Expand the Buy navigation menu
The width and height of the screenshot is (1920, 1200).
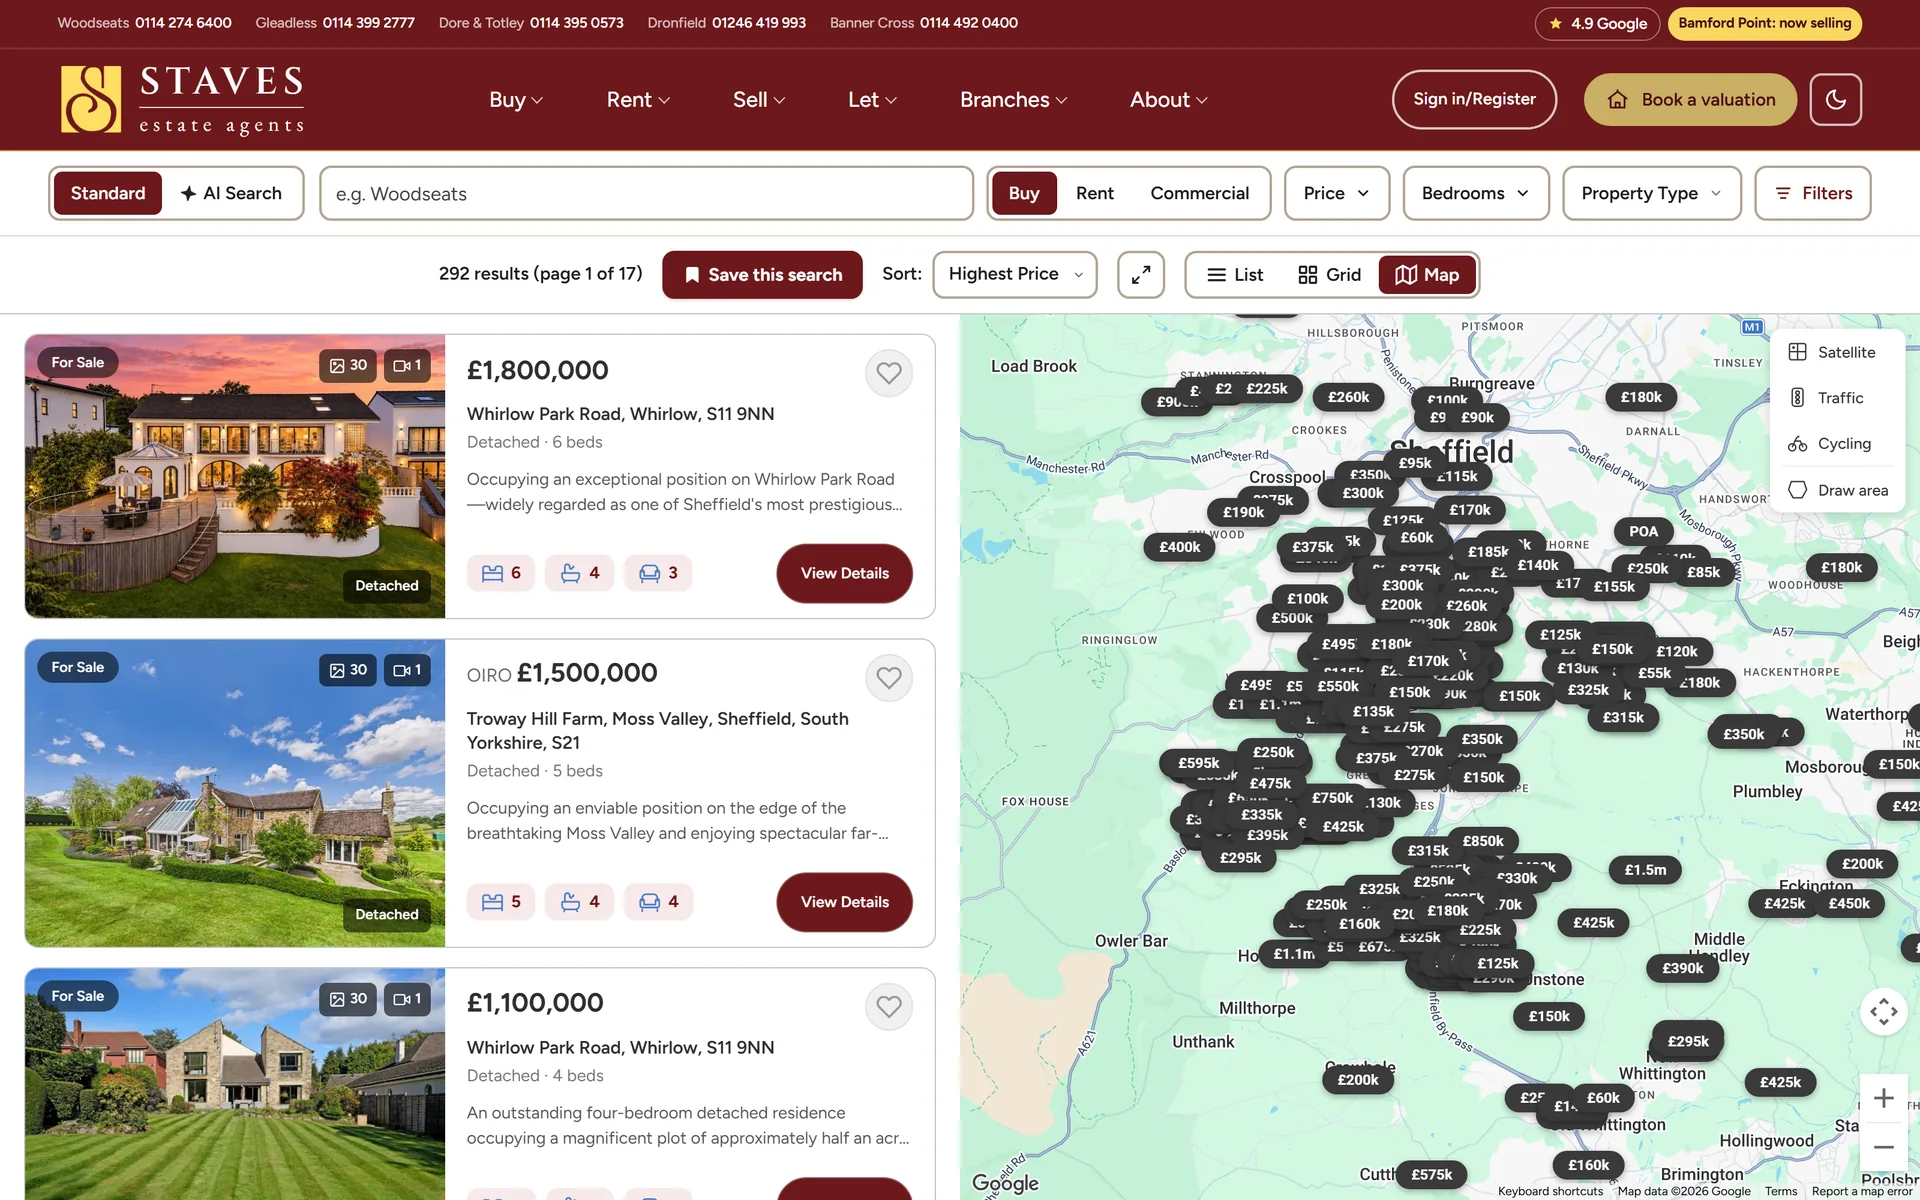(x=516, y=100)
